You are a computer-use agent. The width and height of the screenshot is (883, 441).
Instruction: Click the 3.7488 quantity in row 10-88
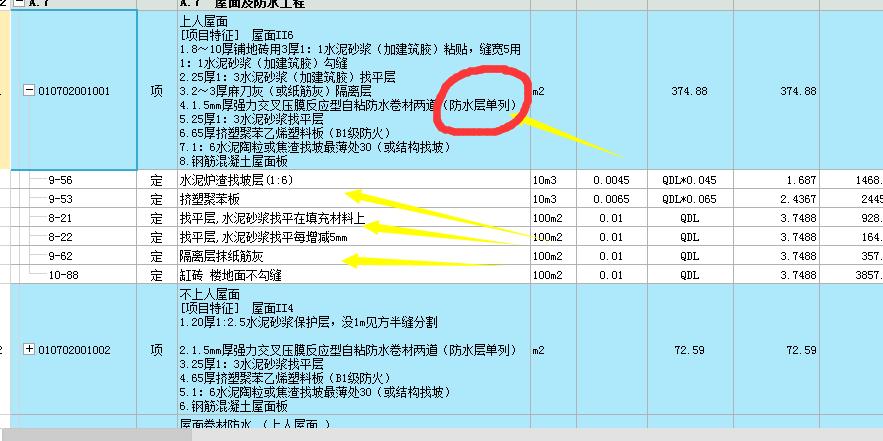click(798, 275)
